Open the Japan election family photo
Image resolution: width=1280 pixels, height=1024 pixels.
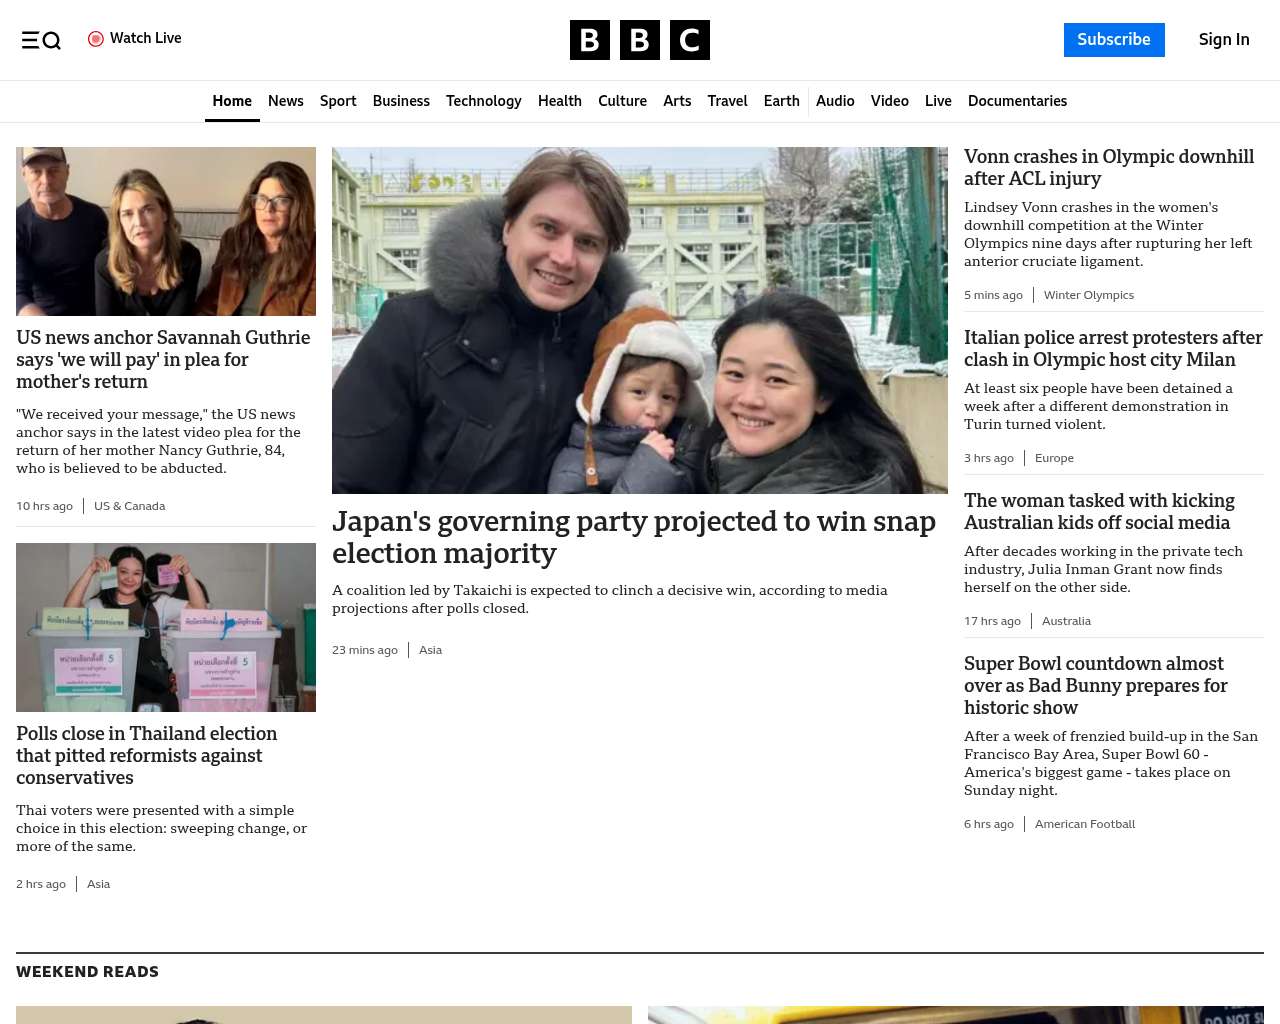coord(639,320)
